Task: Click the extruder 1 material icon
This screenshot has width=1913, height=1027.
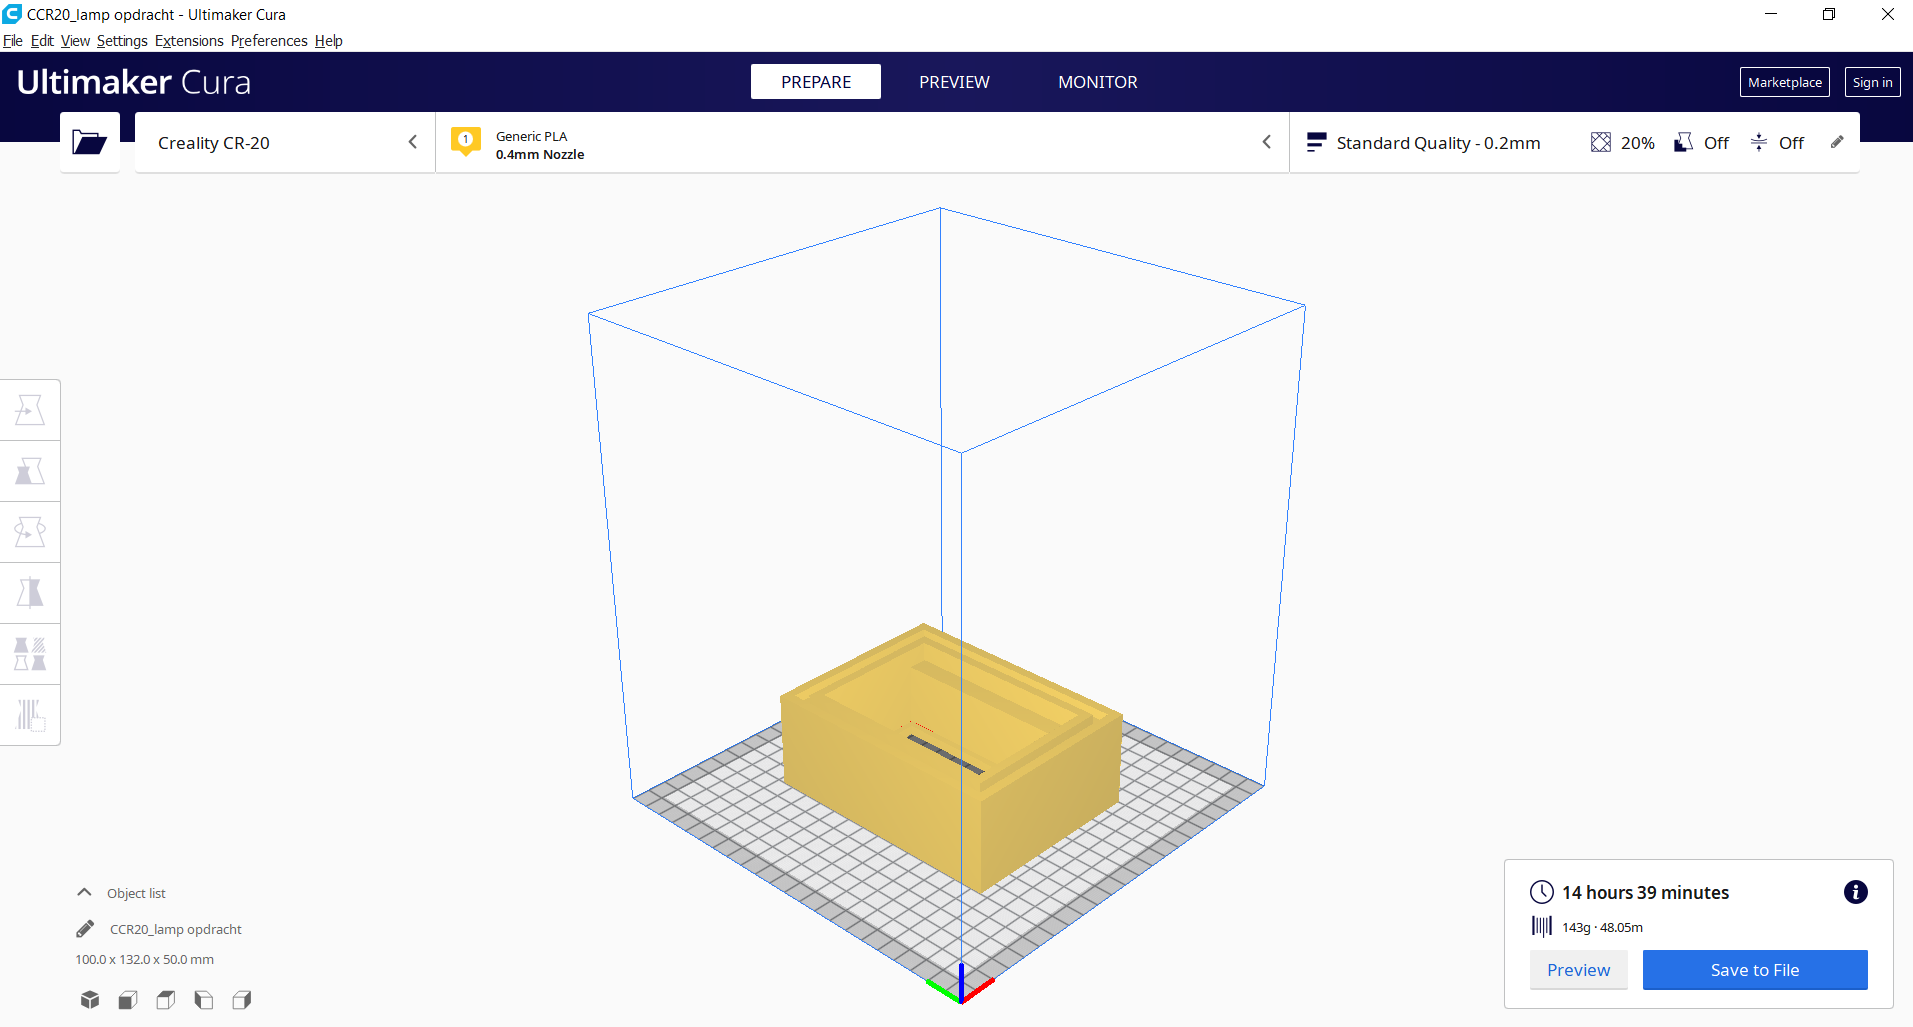Action: point(466,141)
